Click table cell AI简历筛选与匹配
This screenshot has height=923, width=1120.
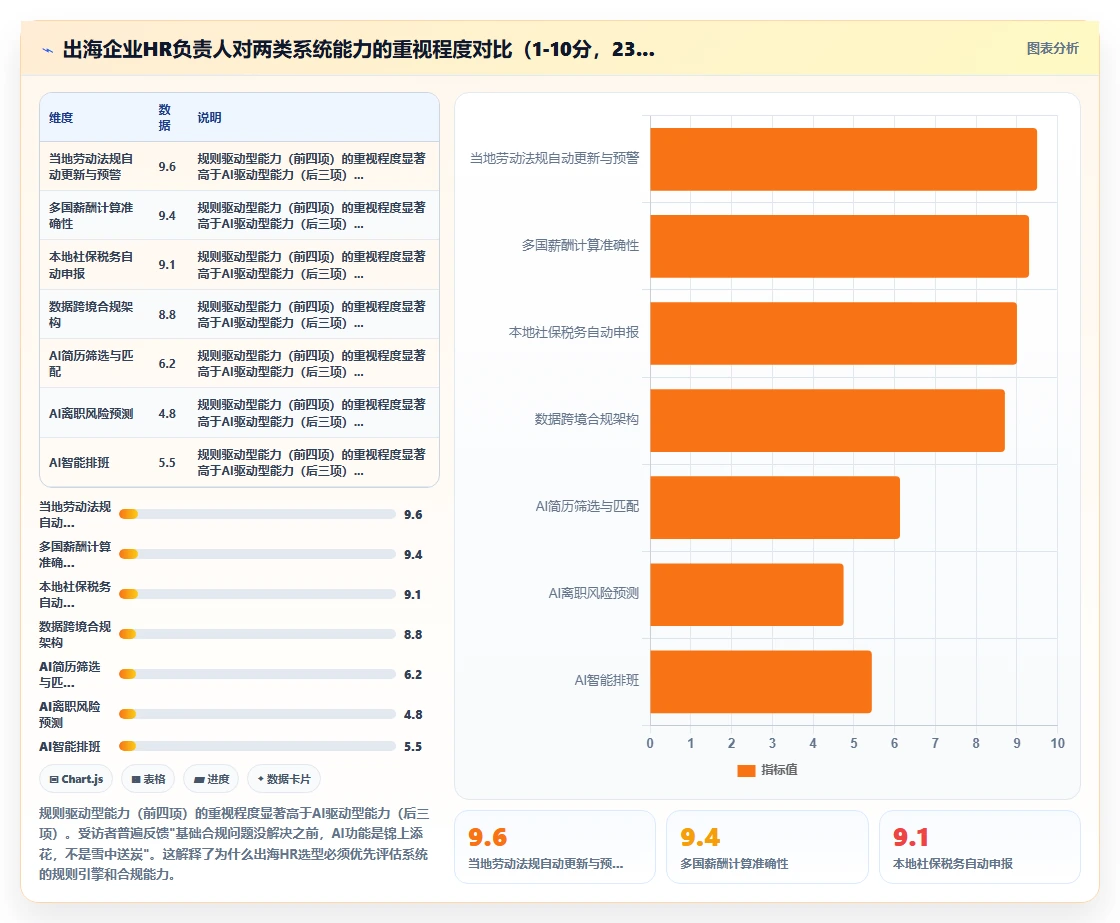click(91, 364)
